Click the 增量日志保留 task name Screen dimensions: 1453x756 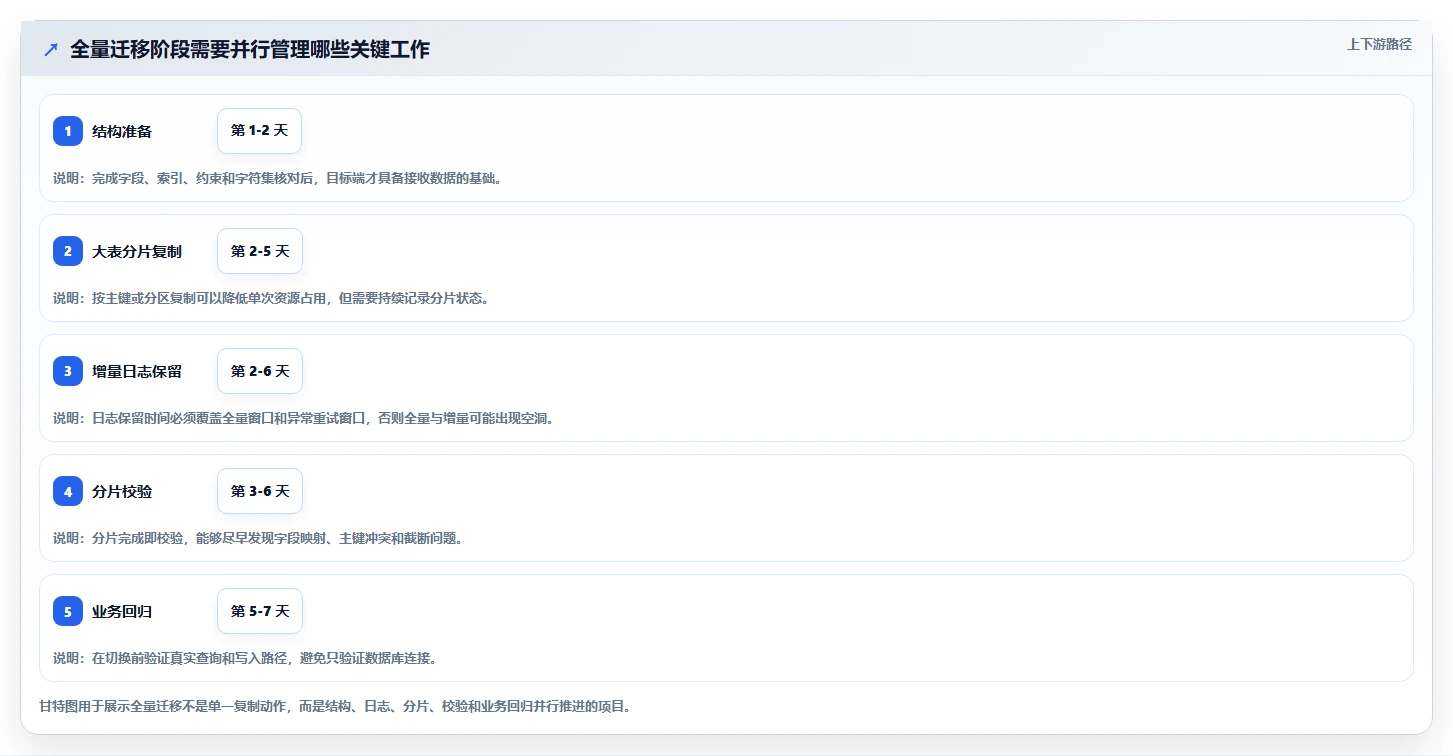coord(137,371)
